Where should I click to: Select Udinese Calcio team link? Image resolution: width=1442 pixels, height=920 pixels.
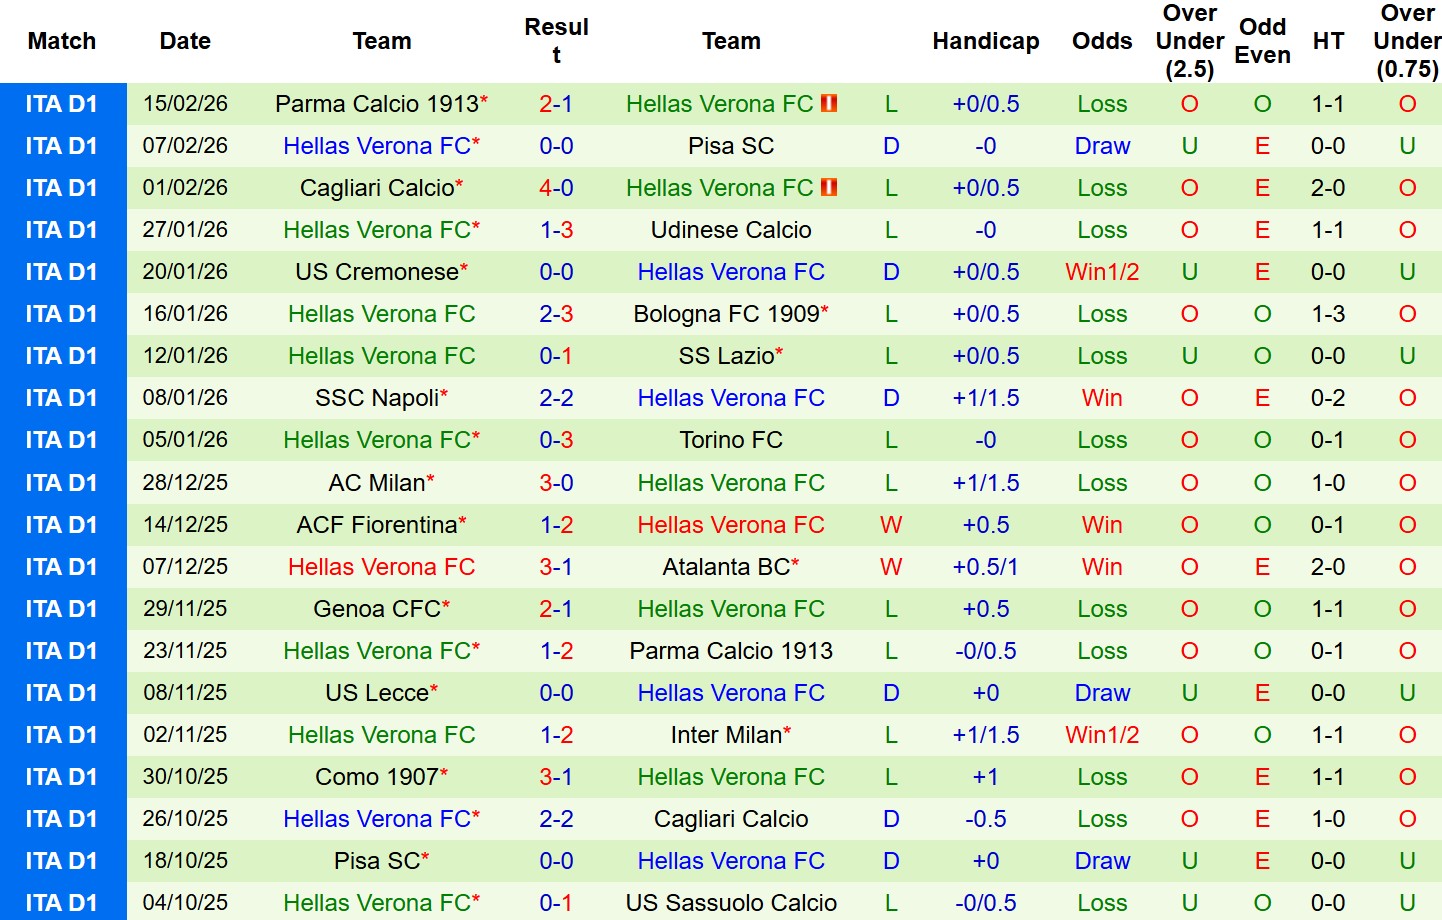pos(731,230)
